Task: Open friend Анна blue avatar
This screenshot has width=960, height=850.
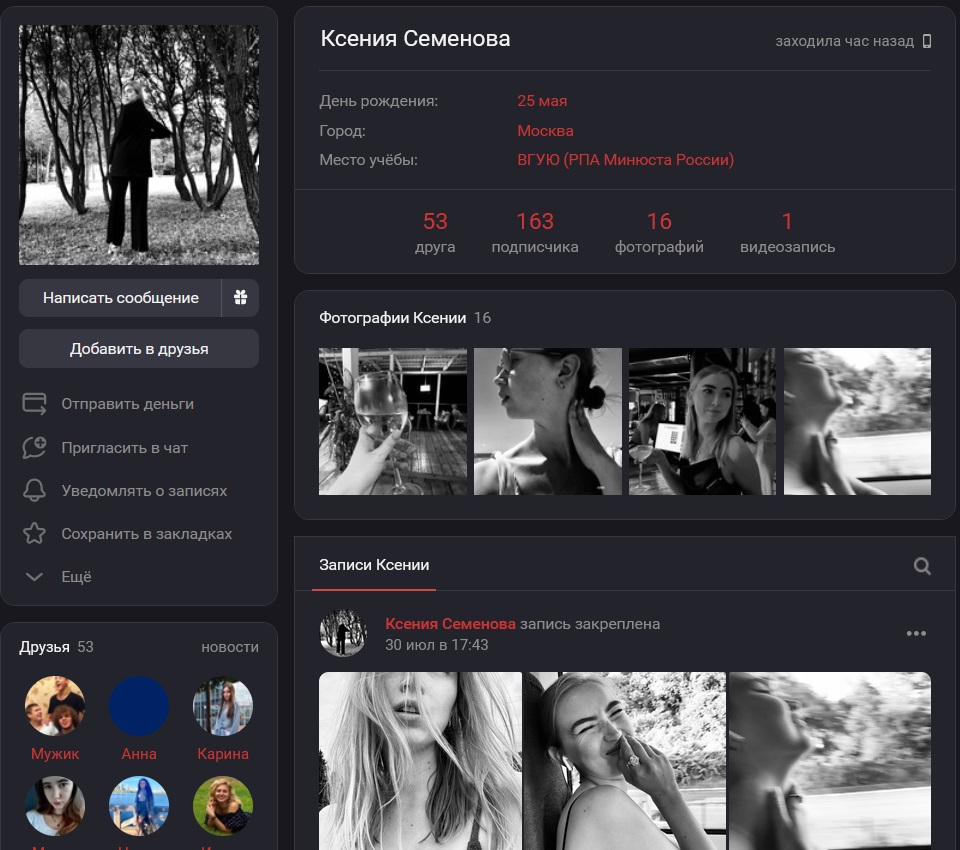Action: (139, 705)
